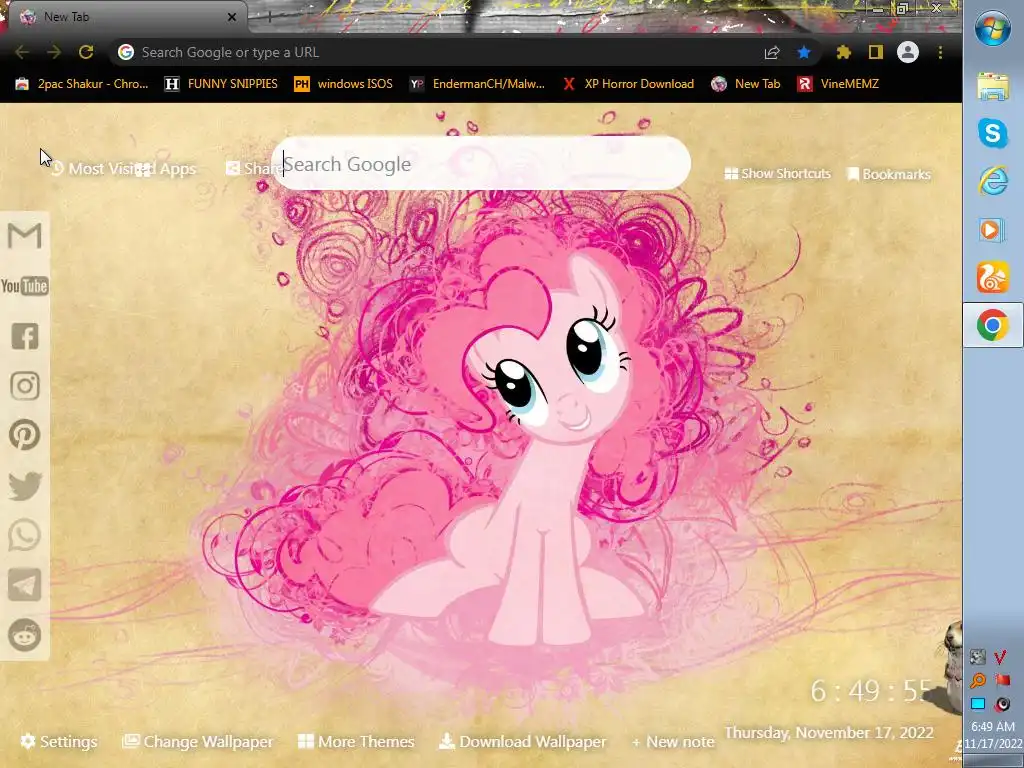
Task: Open WhatsApp shortcut in sidebar
Action: (x=25, y=536)
